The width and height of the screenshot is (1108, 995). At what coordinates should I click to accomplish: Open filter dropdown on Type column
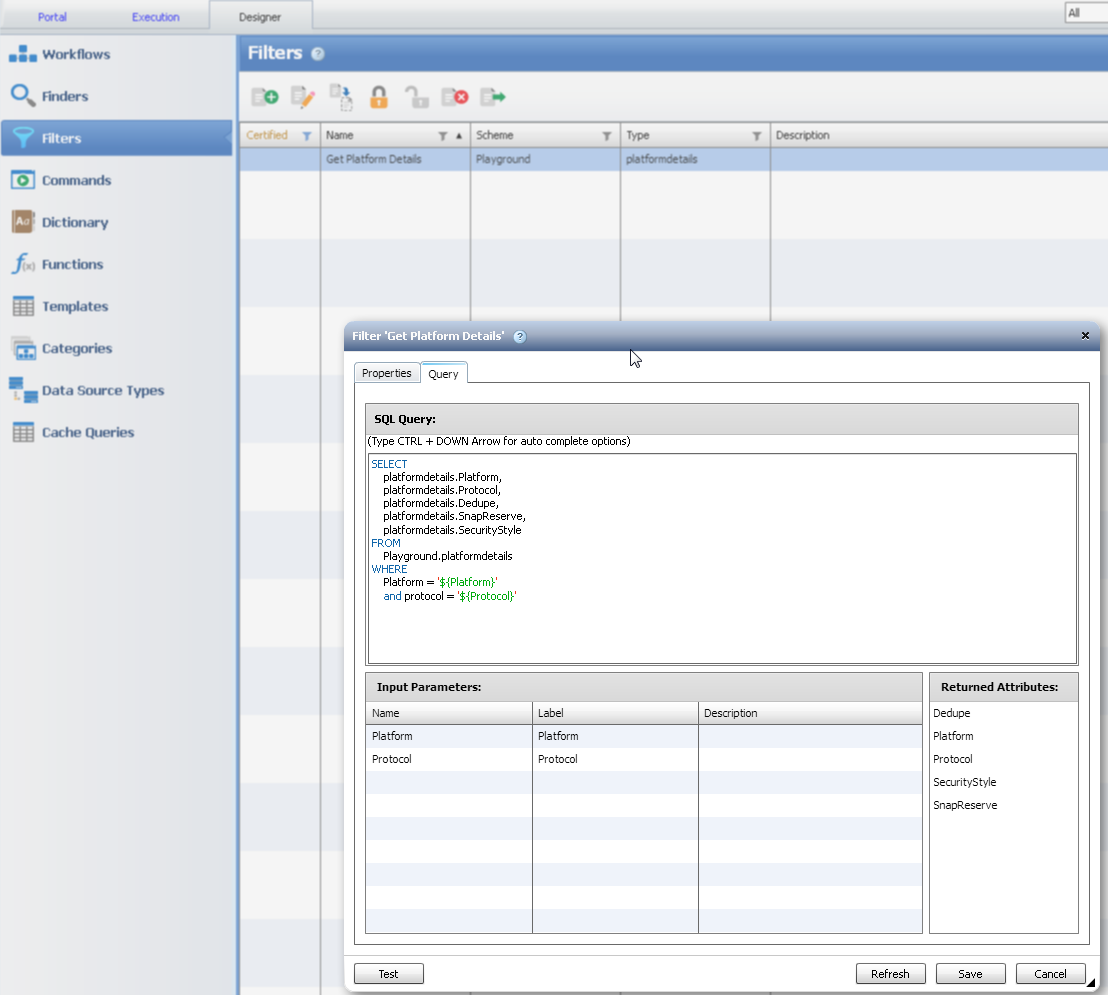756,136
